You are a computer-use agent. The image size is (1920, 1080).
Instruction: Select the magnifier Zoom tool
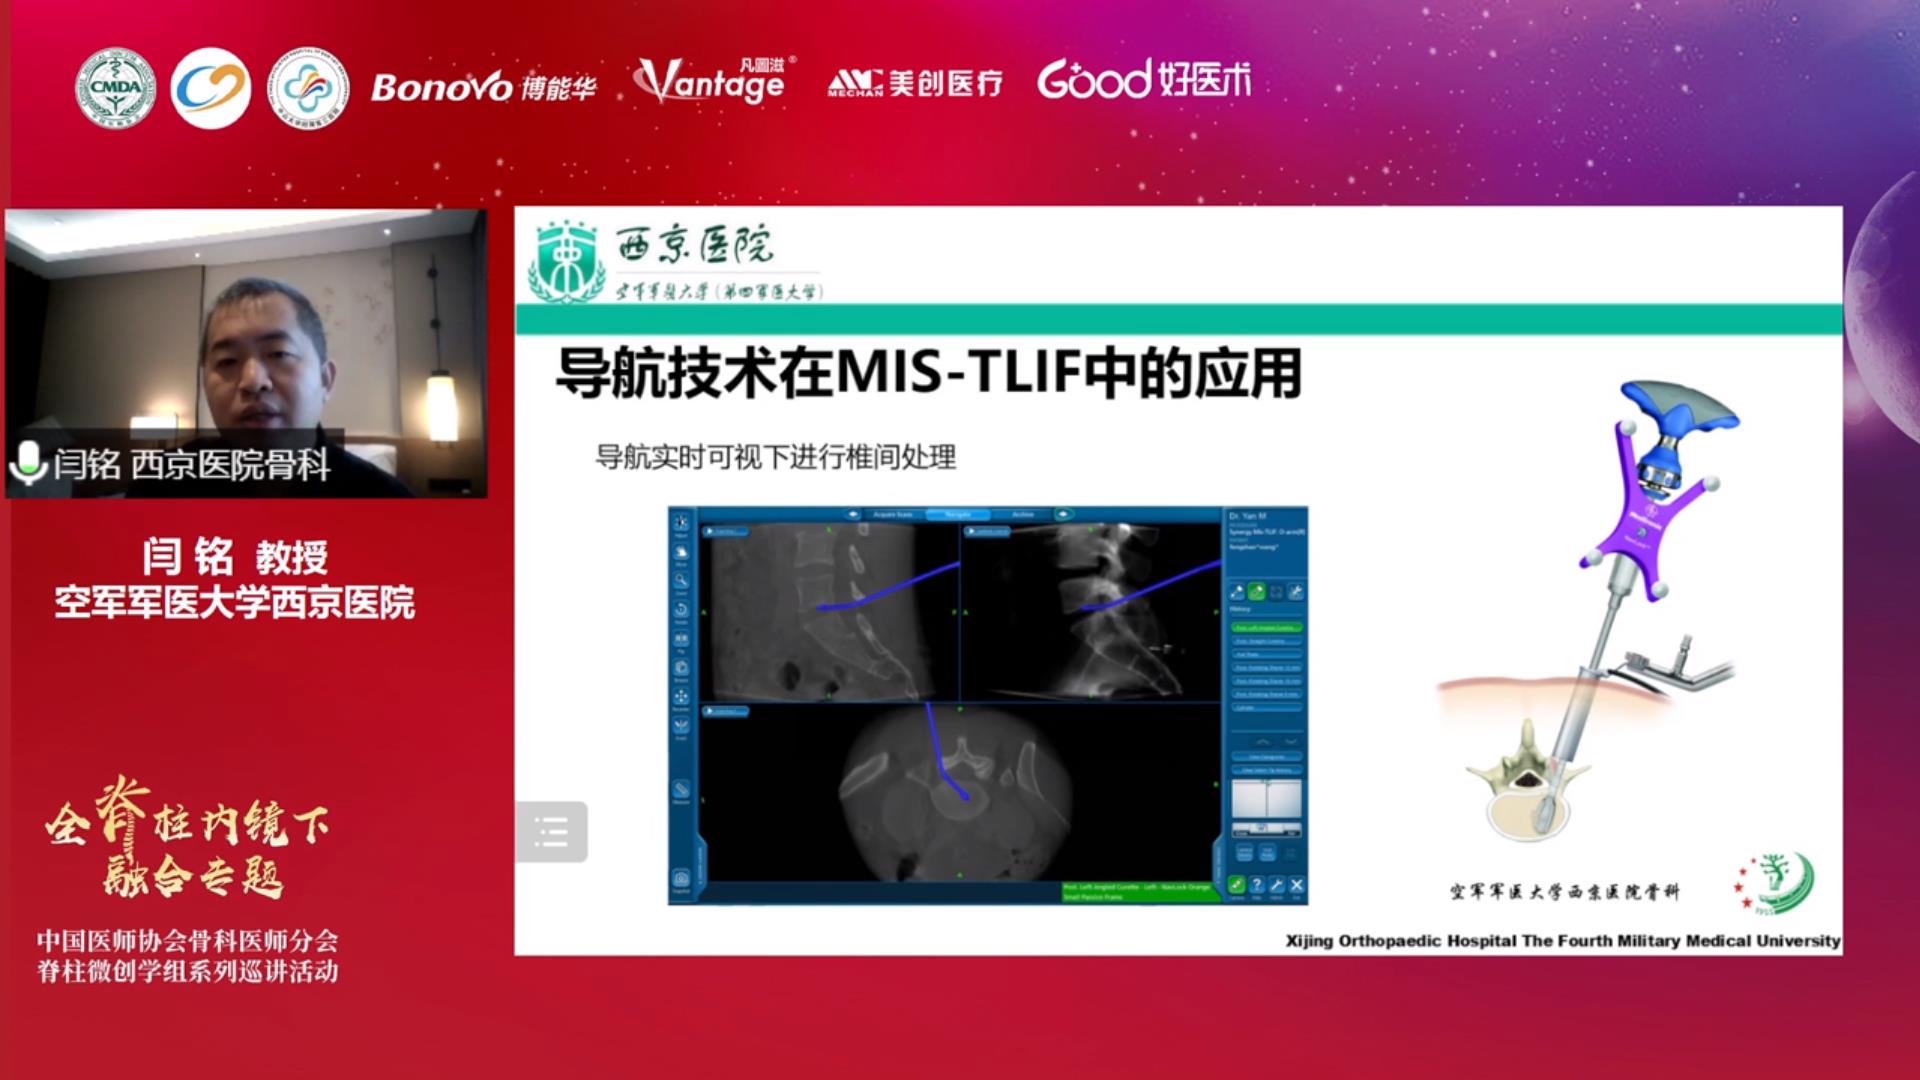click(682, 580)
